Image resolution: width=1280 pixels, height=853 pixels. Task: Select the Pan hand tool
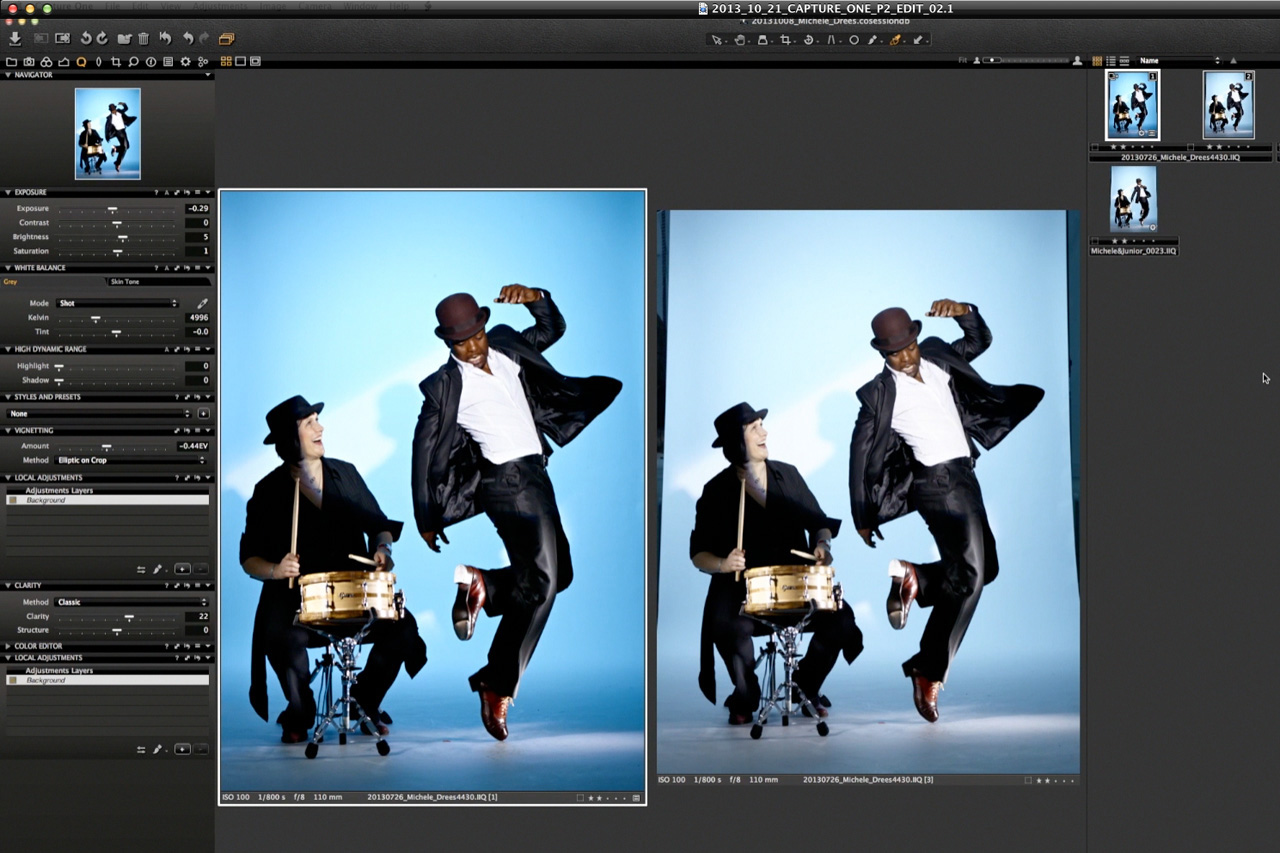coord(742,40)
